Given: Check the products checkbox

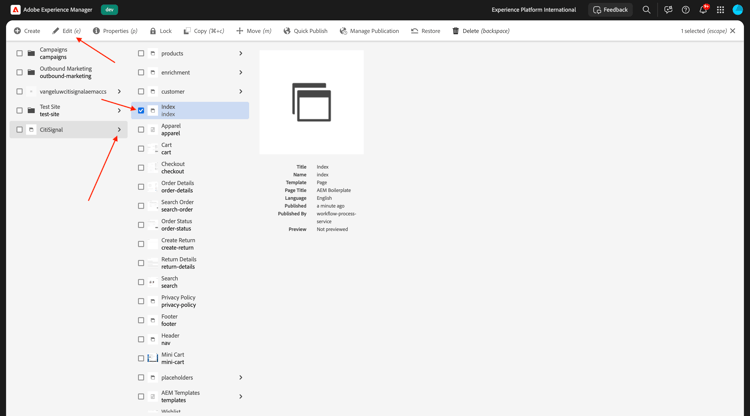Looking at the screenshot, I should point(141,53).
